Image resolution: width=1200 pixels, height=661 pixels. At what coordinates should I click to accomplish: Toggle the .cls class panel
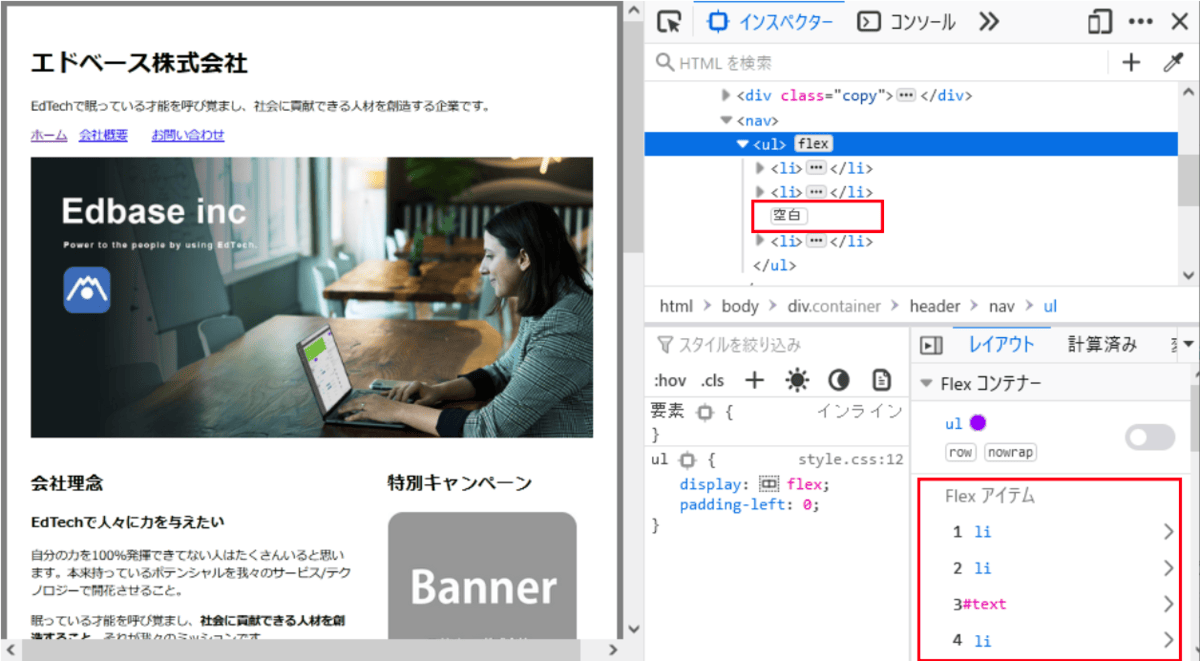(x=712, y=381)
